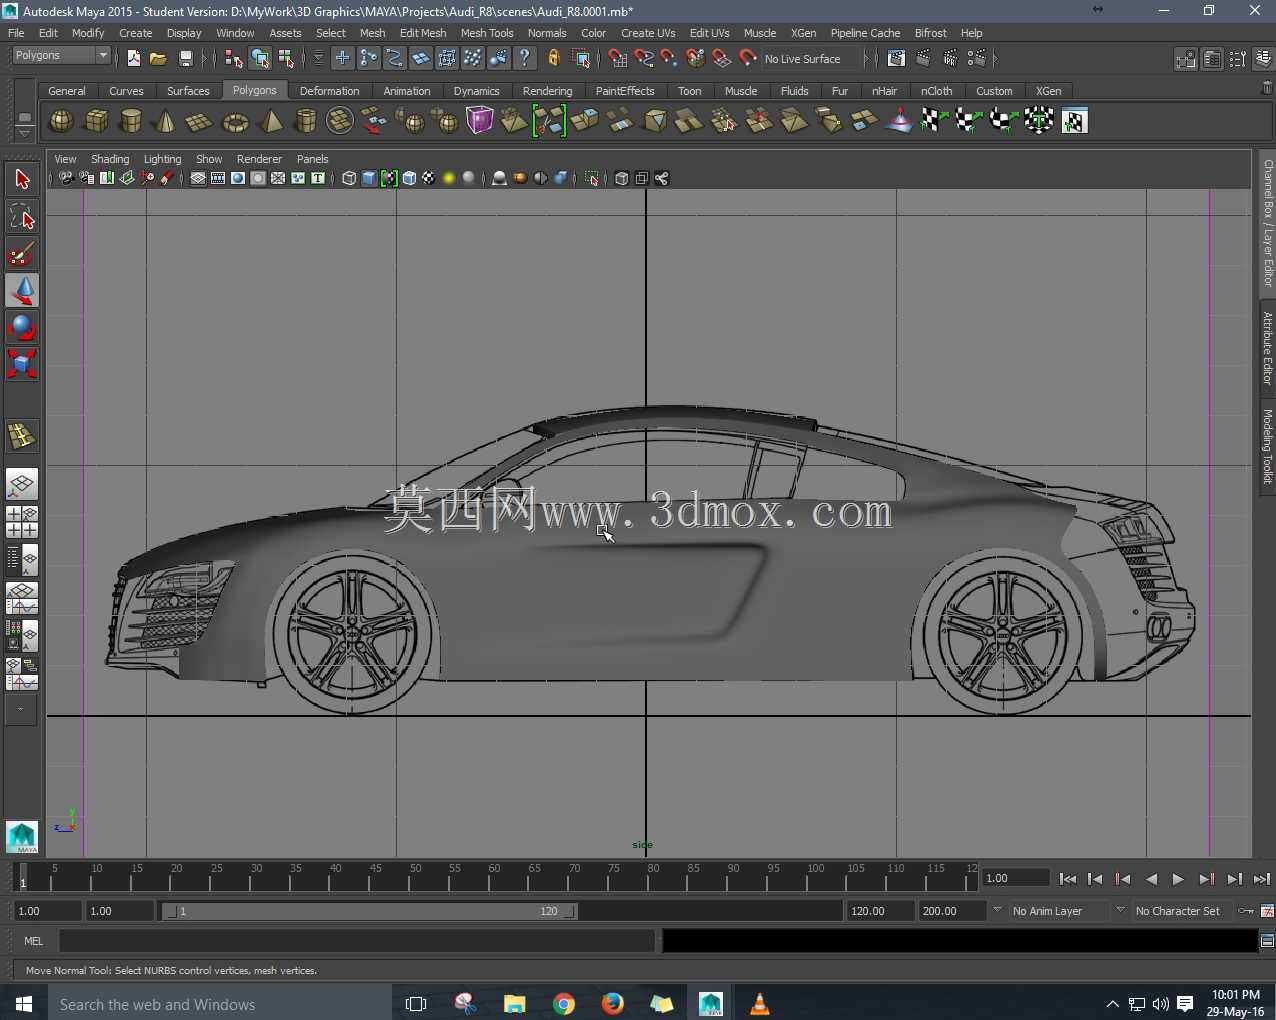Open the shelf options arrow menu
The width and height of the screenshot is (1276, 1020).
coord(25,134)
